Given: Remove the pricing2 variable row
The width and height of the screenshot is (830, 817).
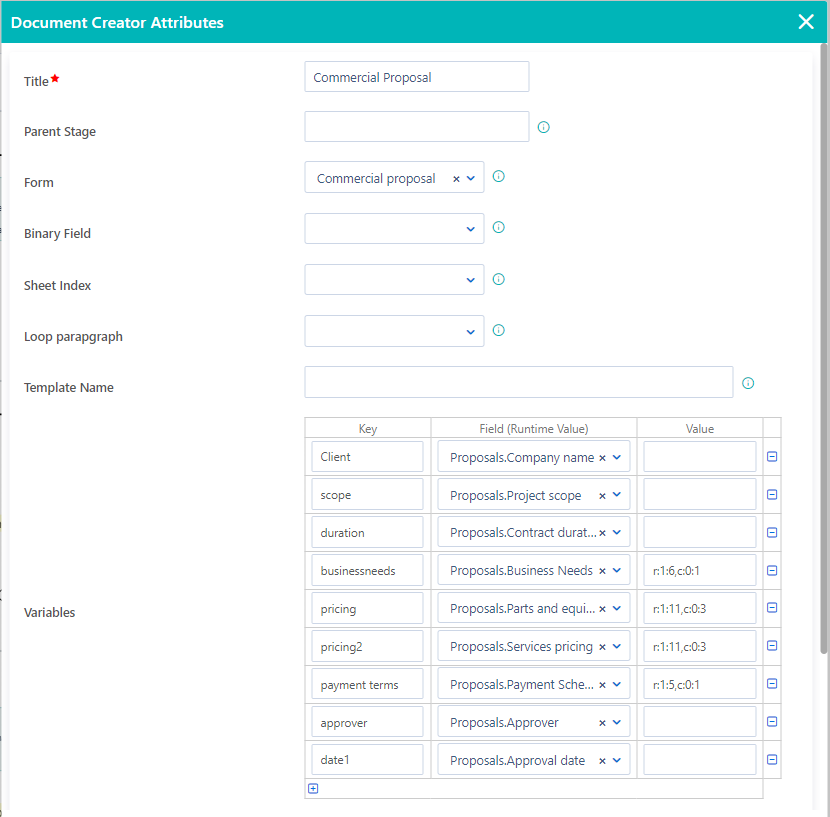Looking at the screenshot, I should pos(772,646).
